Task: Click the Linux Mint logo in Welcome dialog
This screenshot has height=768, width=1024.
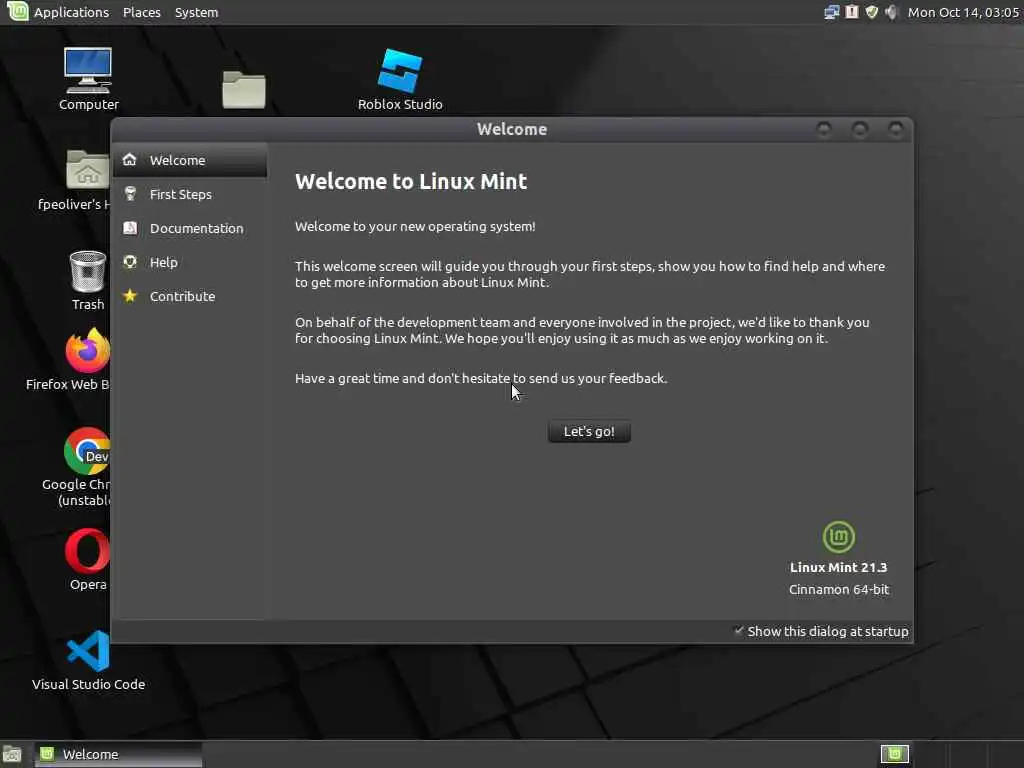Action: coord(839,537)
